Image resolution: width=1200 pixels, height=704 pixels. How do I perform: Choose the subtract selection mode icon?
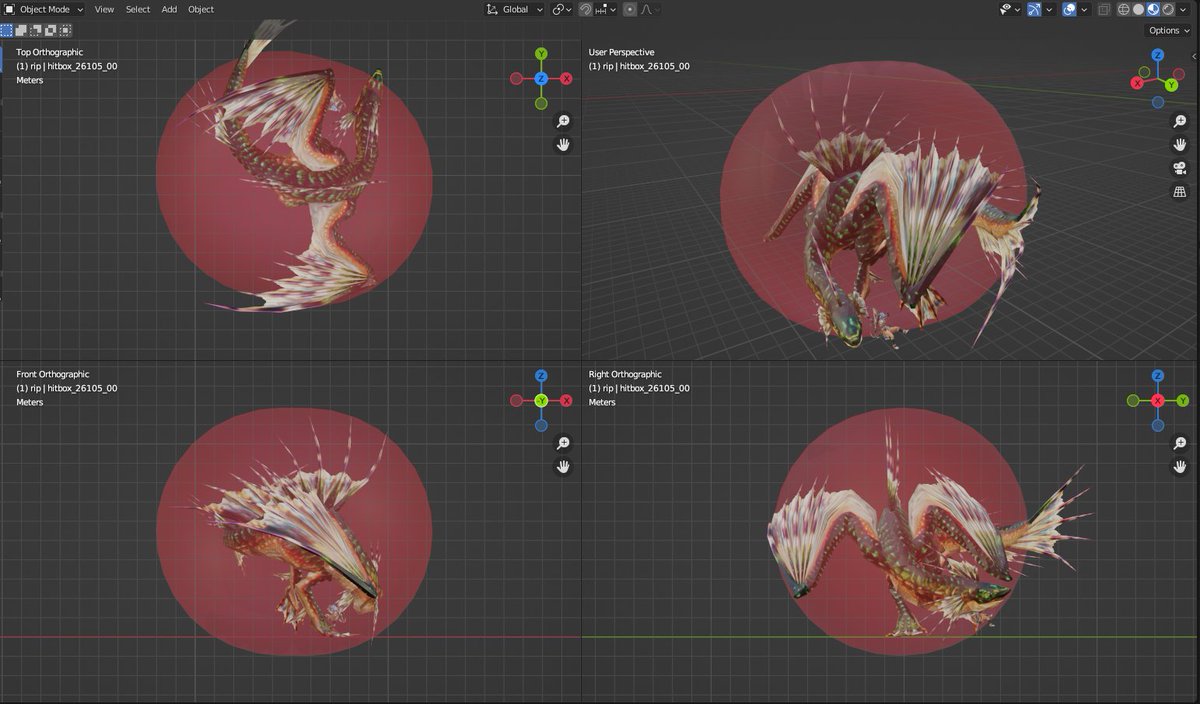click(36, 30)
